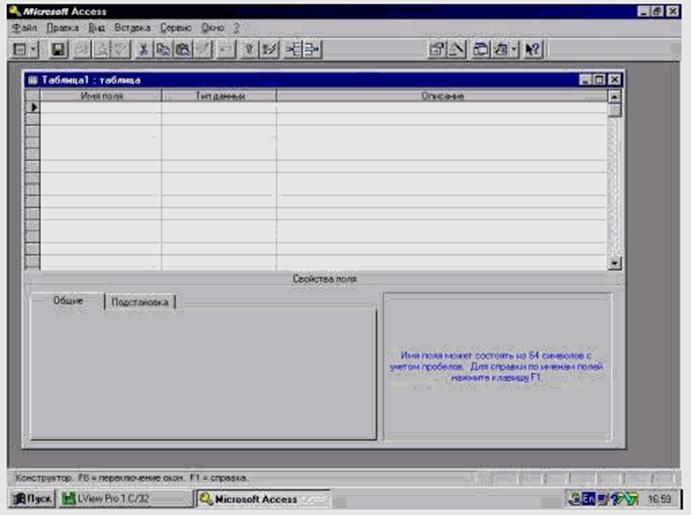This screenshot has width=691, height=515.
Task: Open the Правка menu
Action: tap(63, 28)
